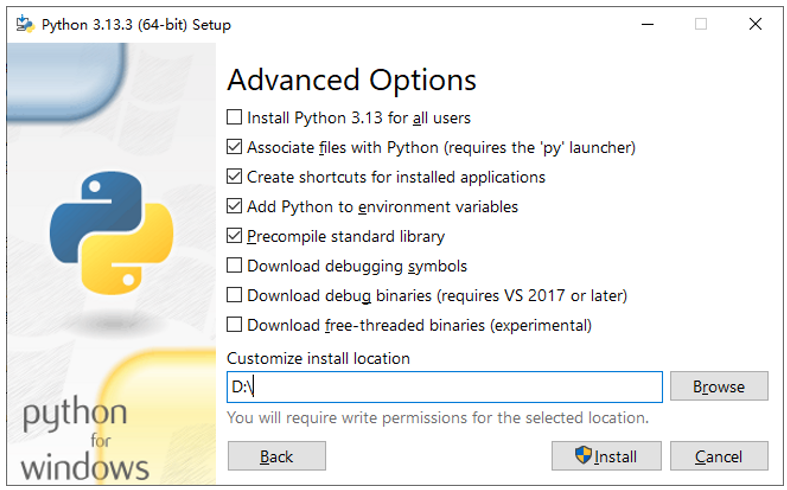Click the Python installer icon in title bar
The height and width of the screenshot is (490, 787).
(x=25, y=24)
